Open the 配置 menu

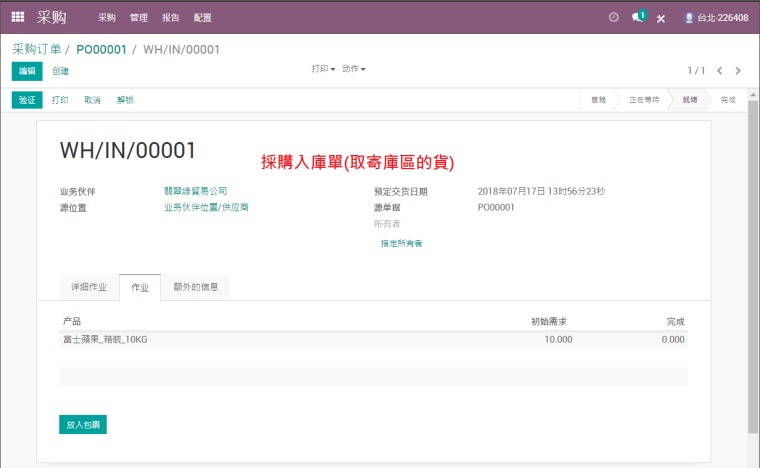pos(203,18)
